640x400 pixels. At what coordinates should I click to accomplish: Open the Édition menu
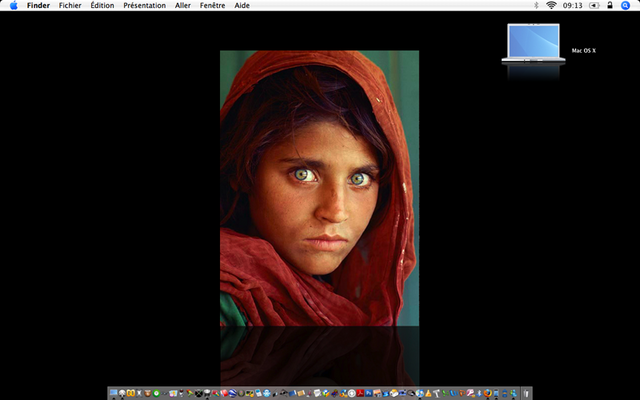[x=102, y=6]
